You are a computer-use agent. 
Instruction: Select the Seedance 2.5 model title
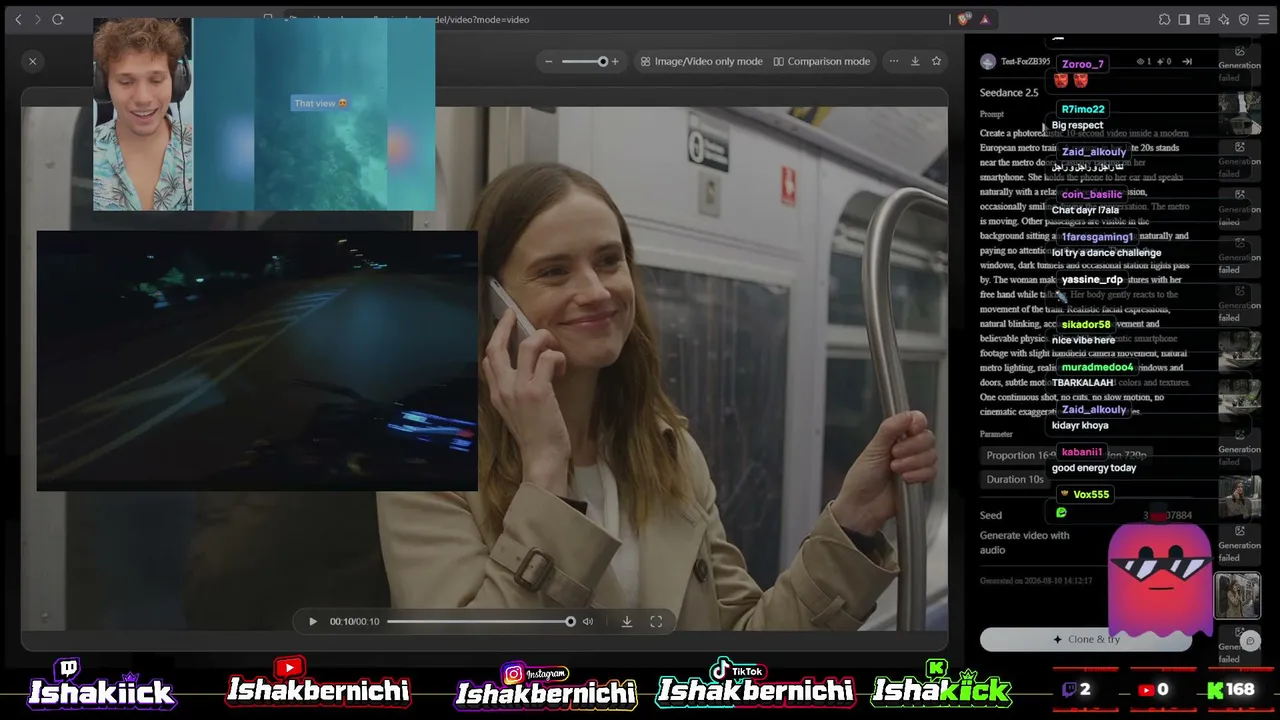click(1009, 93)
